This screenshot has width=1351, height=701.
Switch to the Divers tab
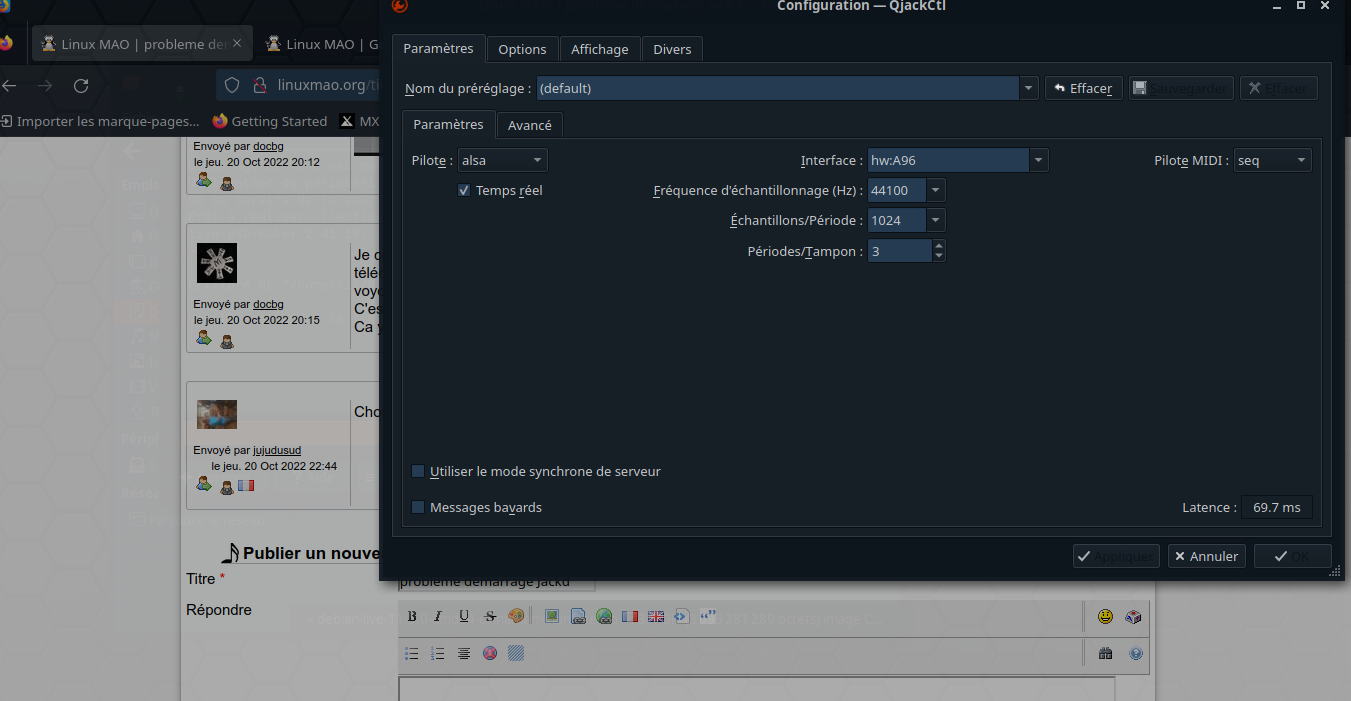[x=672, y=49]
